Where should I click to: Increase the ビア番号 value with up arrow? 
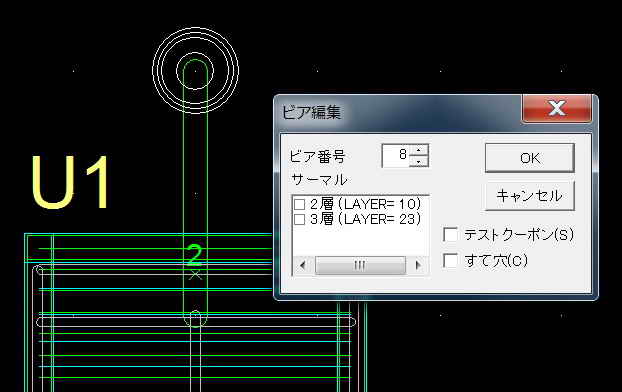click(419, 150)
